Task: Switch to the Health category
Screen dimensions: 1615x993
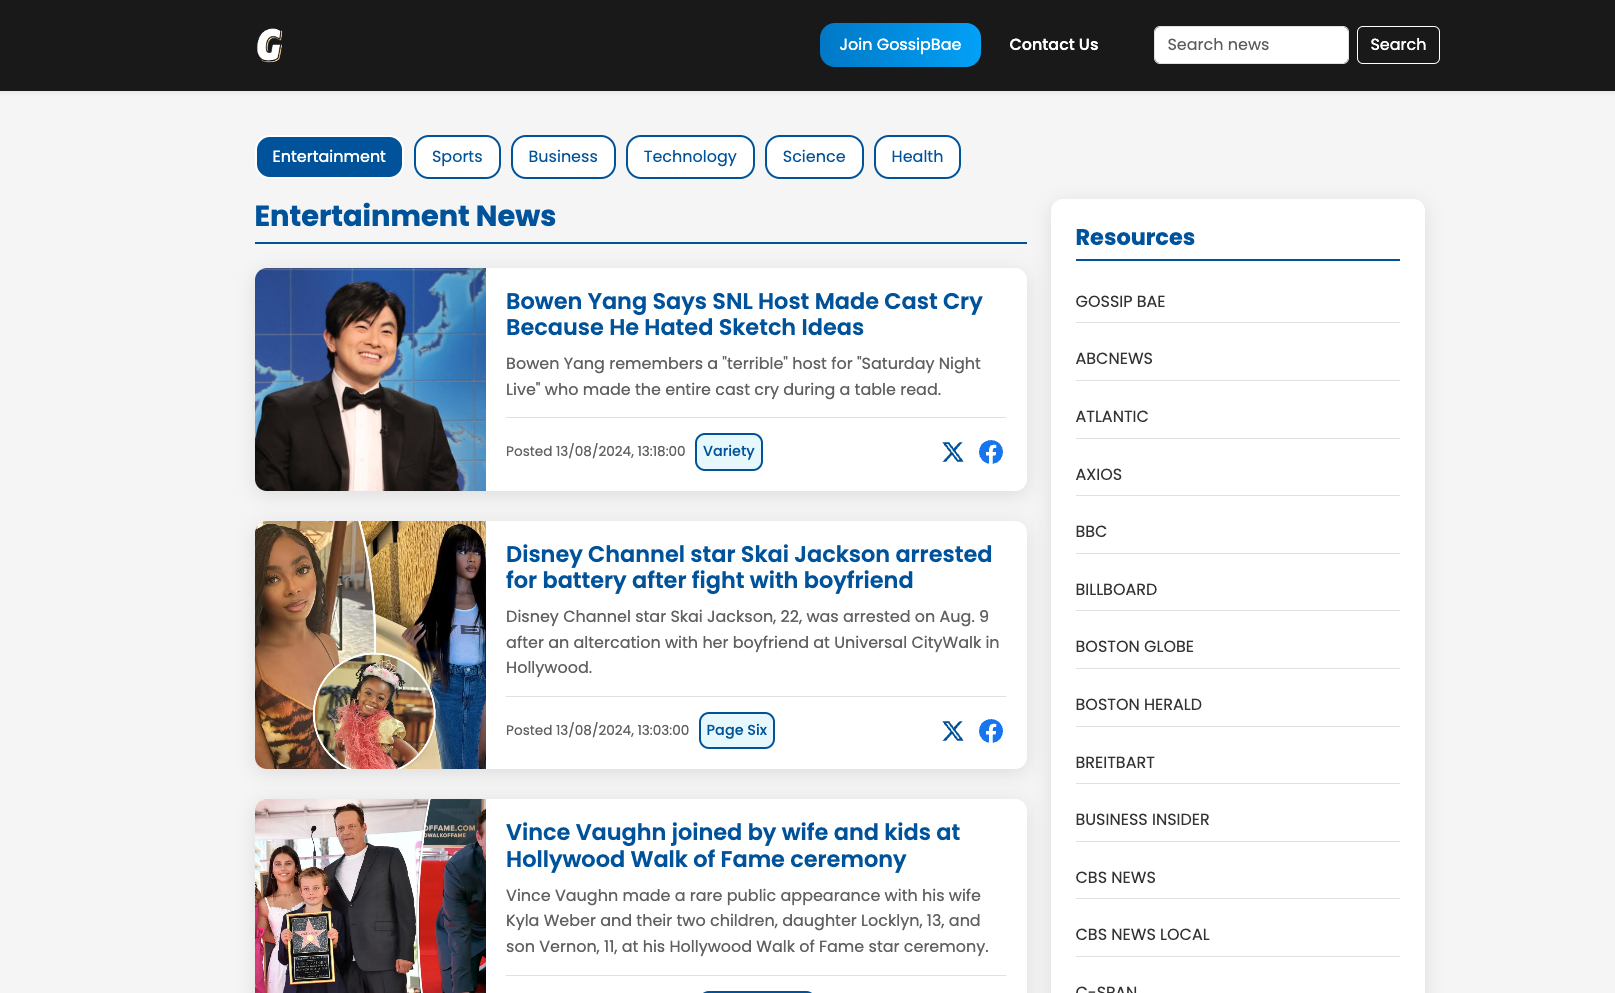Action: 917,157
